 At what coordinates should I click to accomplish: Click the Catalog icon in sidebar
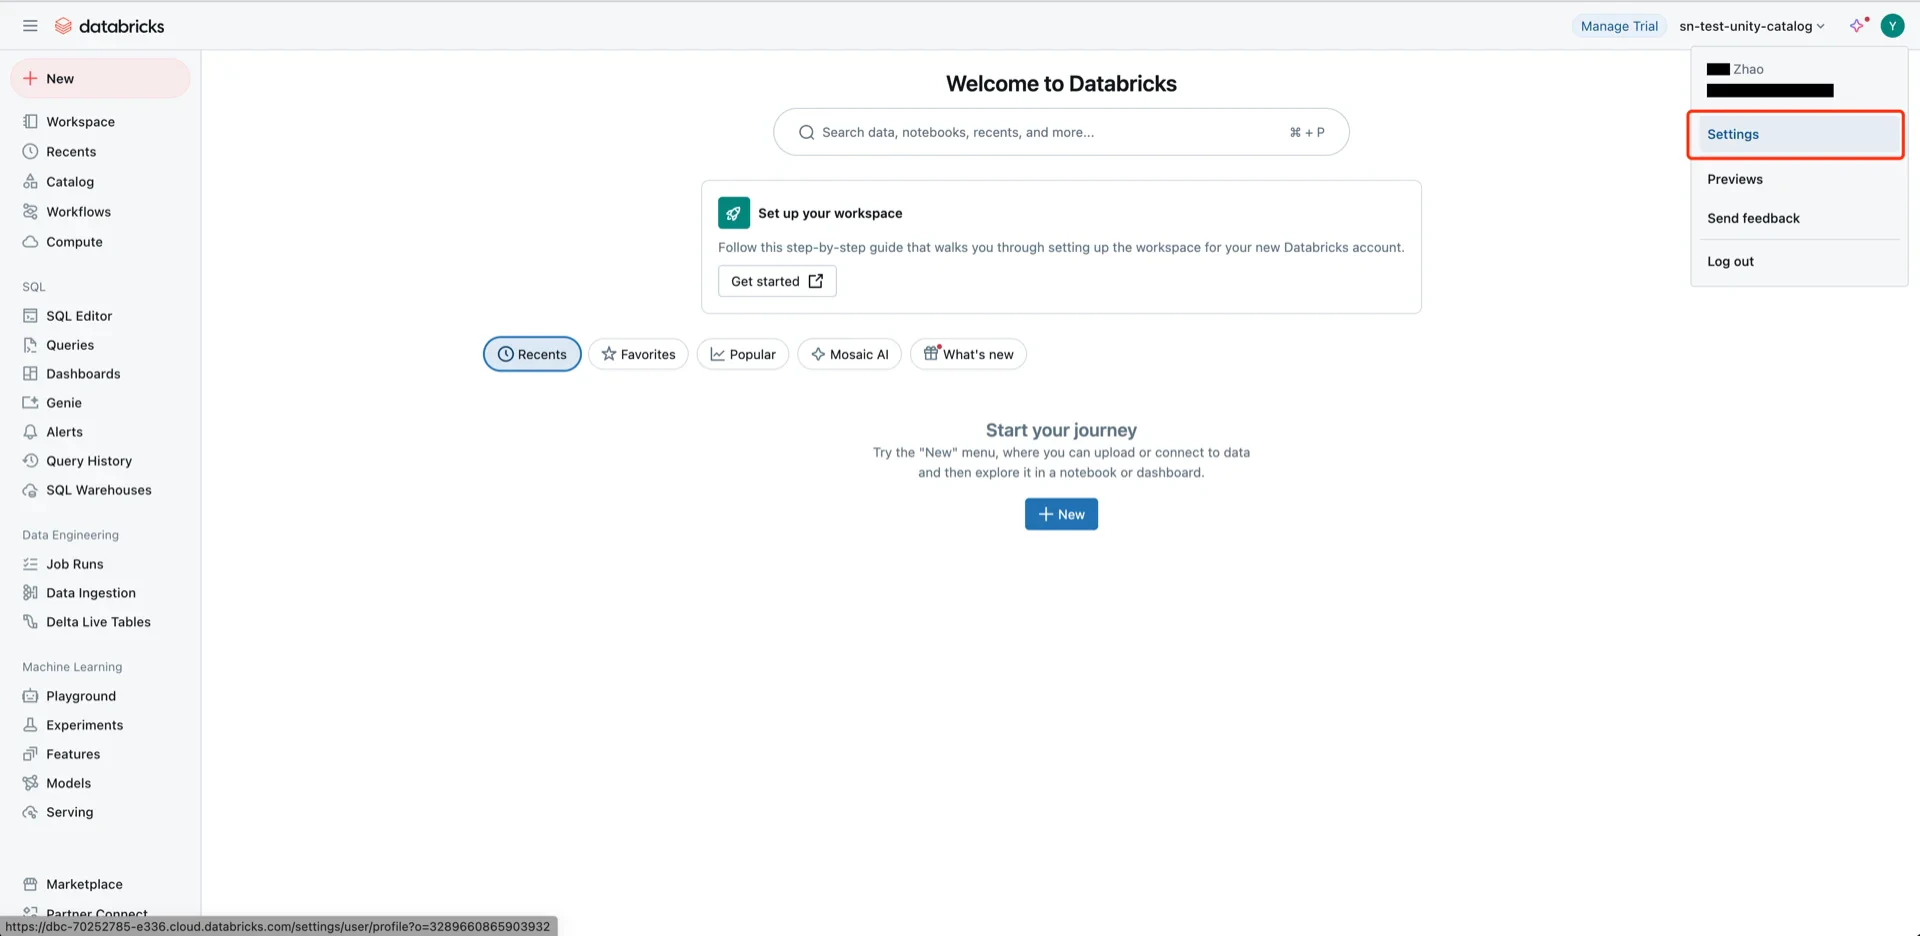[x=30, y=181]
